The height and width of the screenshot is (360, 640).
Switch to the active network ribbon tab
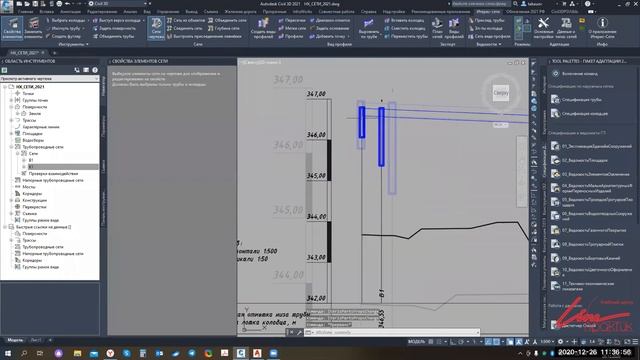point(488,12)
